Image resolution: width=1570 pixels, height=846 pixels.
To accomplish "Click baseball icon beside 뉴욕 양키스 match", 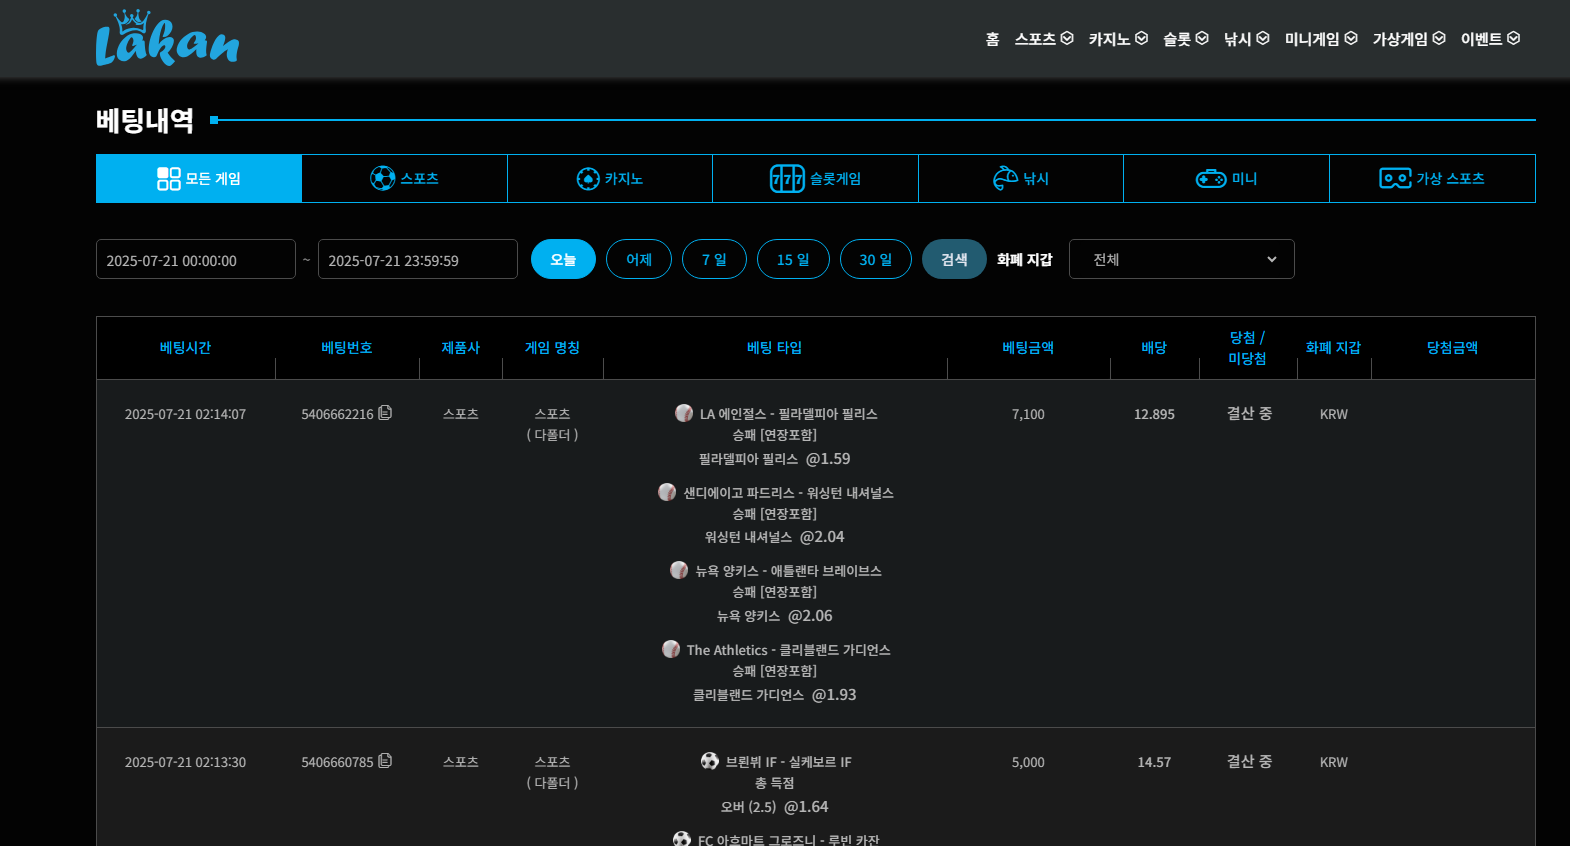I will pos(679,570).
